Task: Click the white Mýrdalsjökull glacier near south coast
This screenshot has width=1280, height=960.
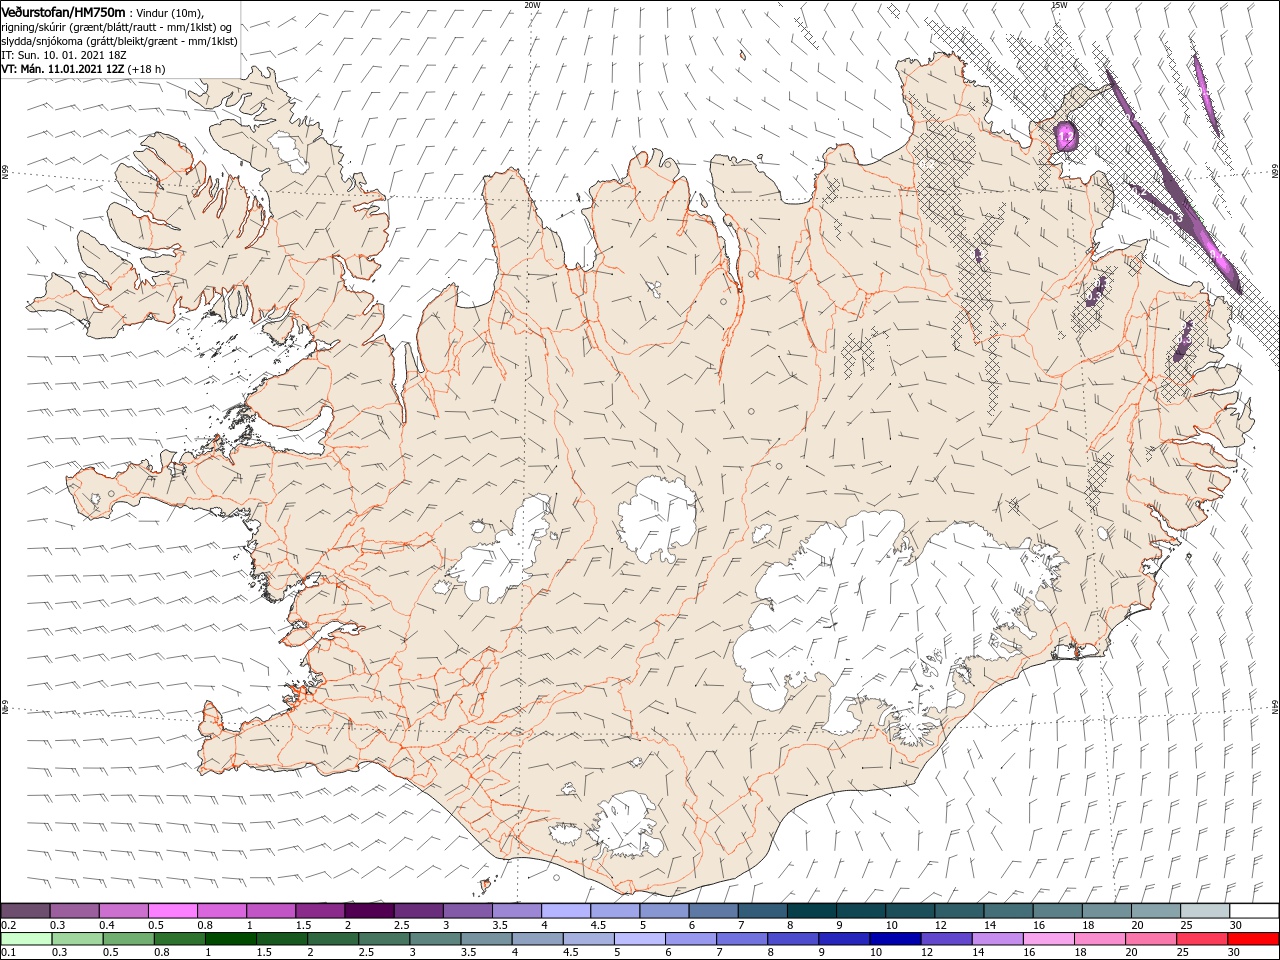Action: pyautogui.click(x=628, y=826)
